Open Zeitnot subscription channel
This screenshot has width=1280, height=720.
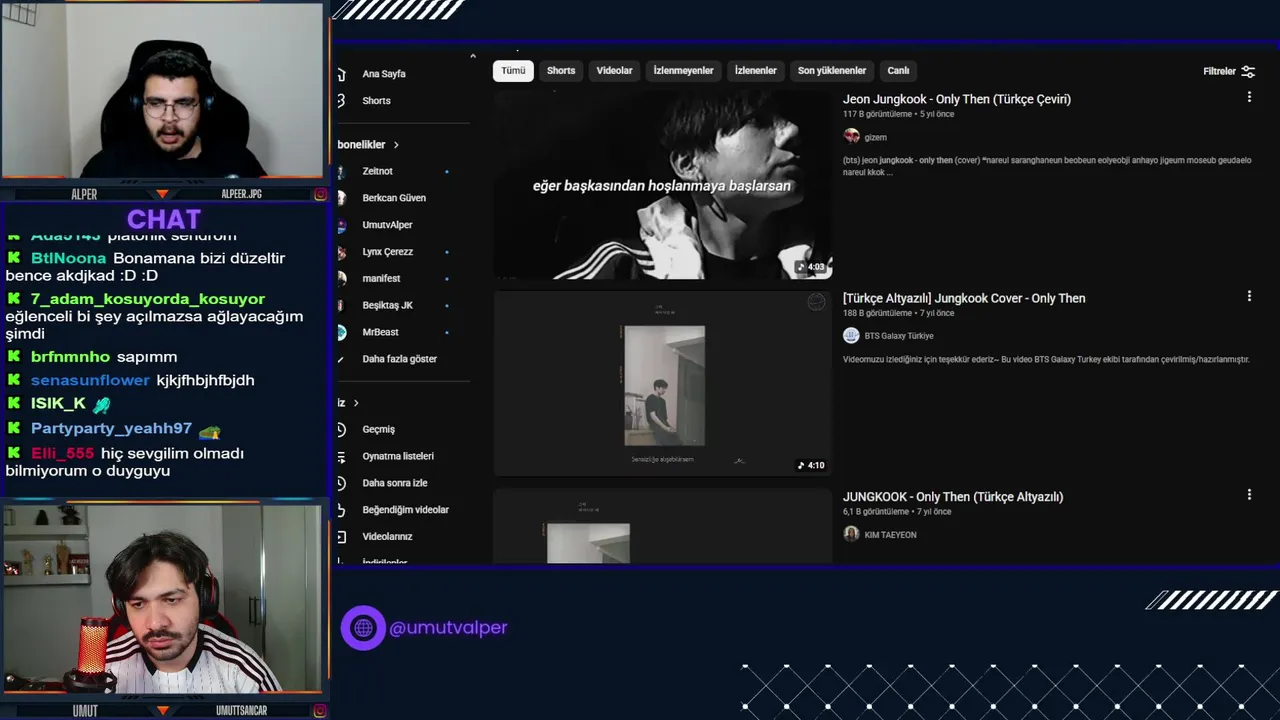[x=377, y=171]
